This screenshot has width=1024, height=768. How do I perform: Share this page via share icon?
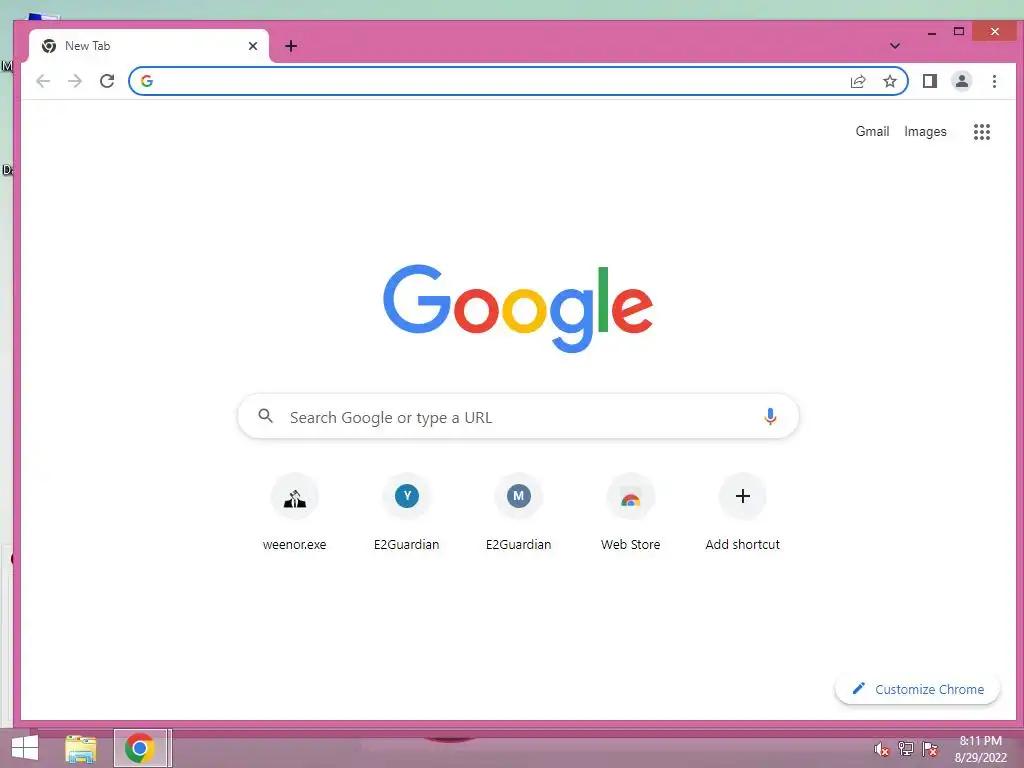pos(858,81)
